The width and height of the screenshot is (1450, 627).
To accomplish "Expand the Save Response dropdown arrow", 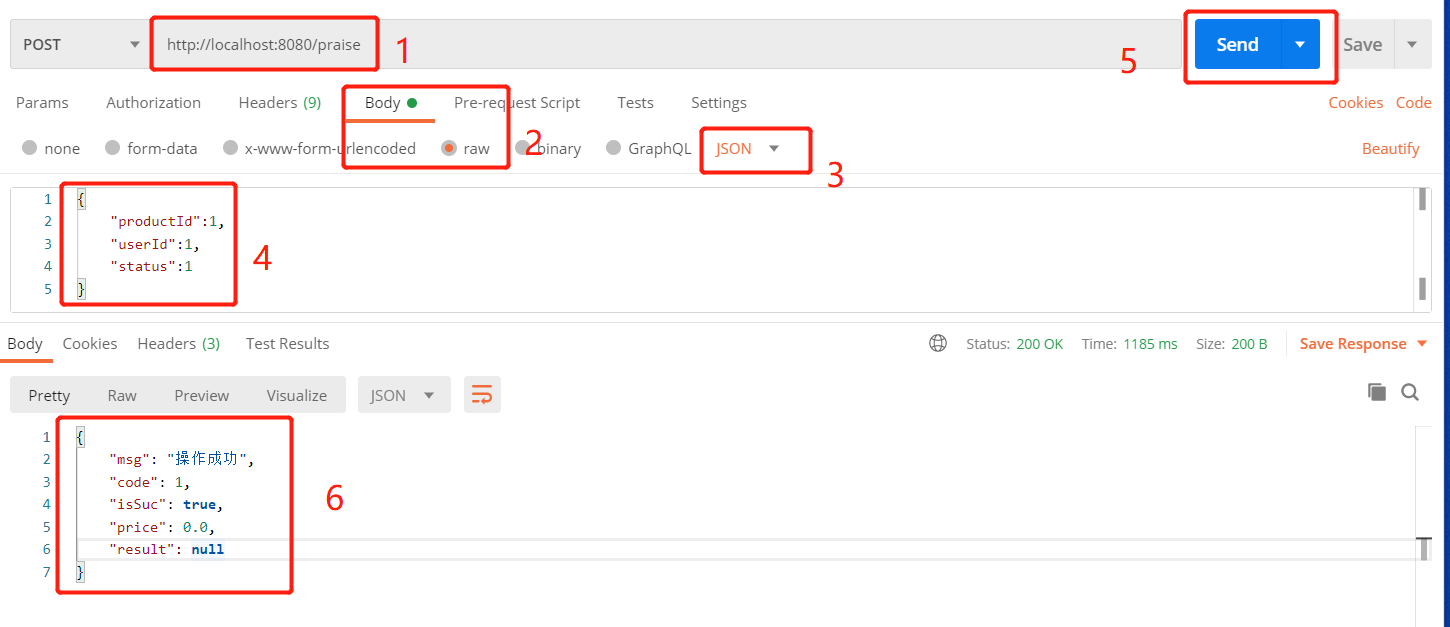I will coord(1422,344).
